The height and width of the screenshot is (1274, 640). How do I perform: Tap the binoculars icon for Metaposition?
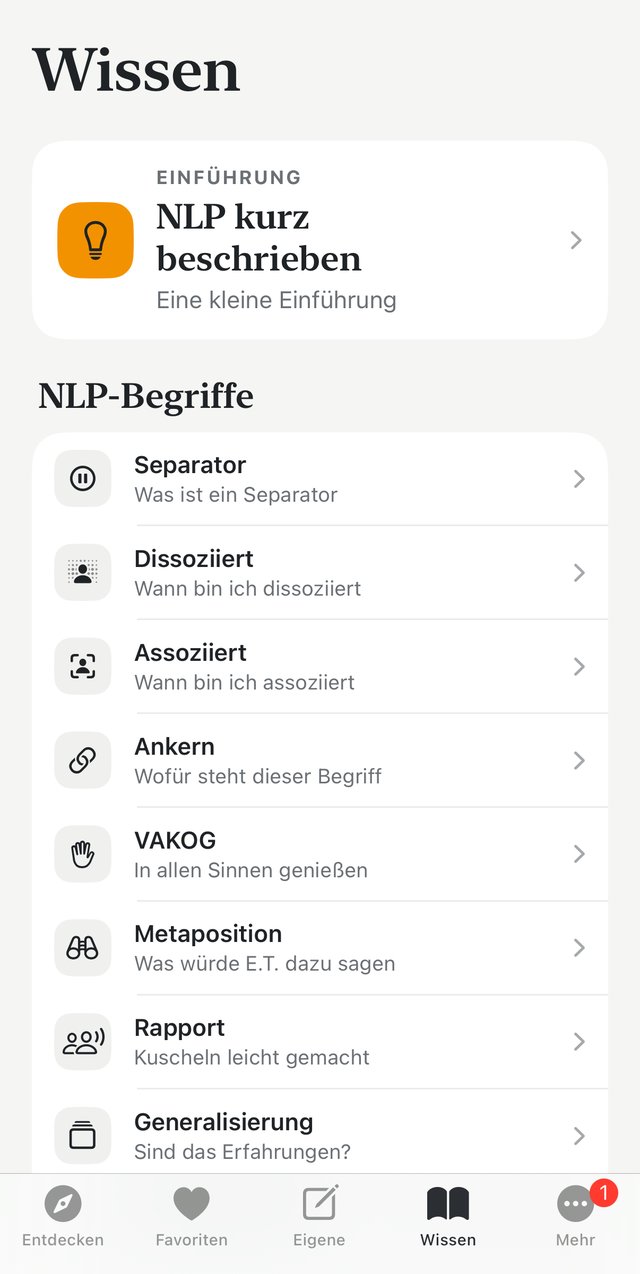coord(83,949)
